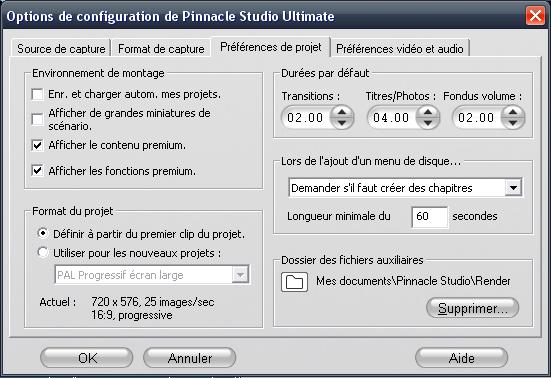
Task: Select Définir à partir du premier clip
Action: coord(43,233)
